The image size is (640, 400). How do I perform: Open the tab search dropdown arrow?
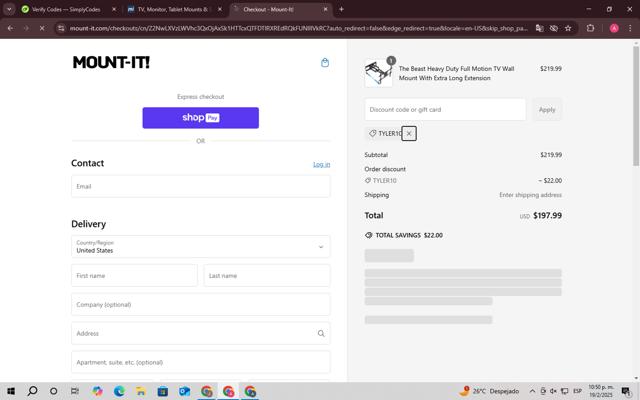click(x=9, y=9)
